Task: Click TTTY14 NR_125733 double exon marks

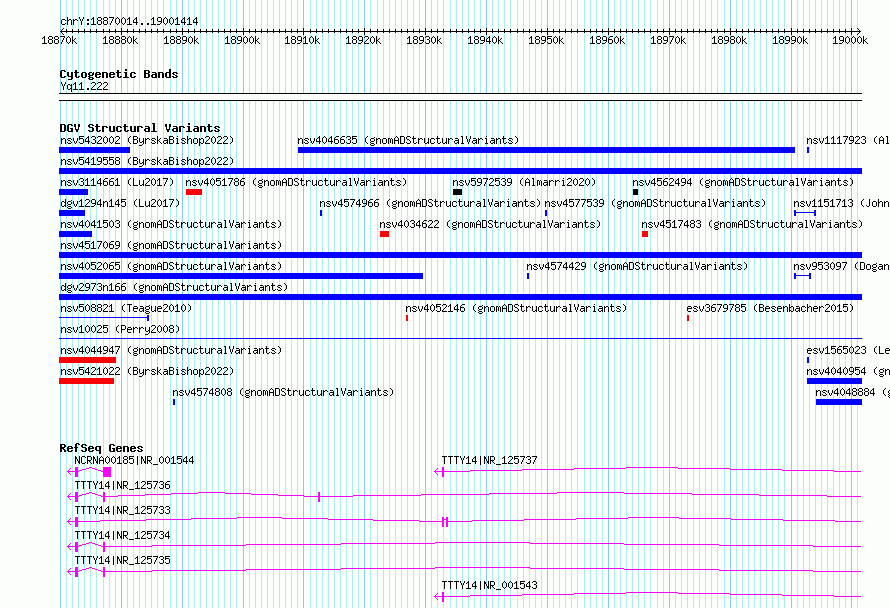Action: [445, 522]
